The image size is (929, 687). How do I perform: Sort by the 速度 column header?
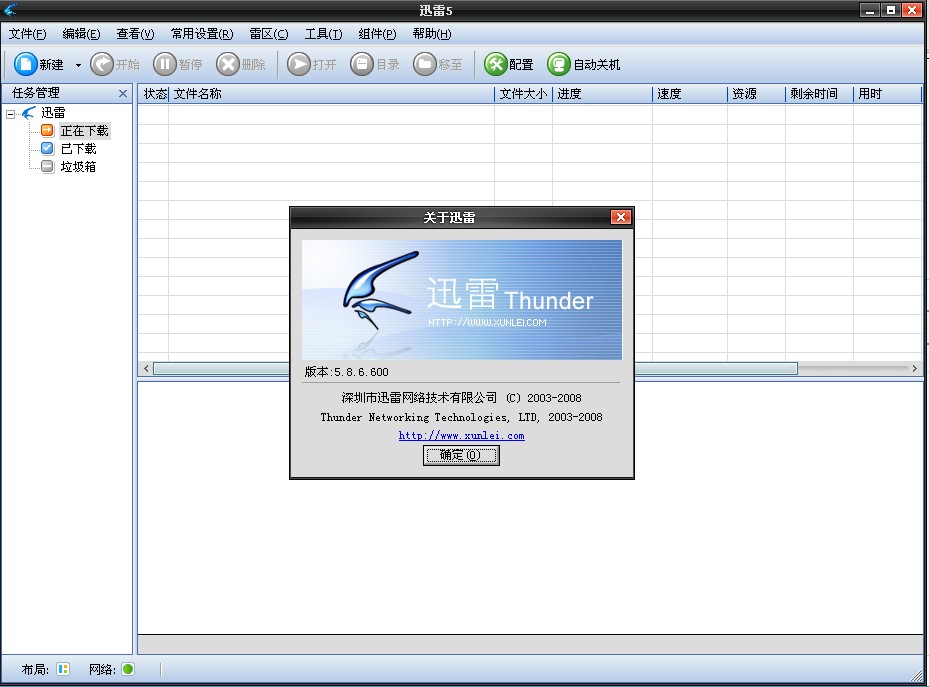click(690, 94)
